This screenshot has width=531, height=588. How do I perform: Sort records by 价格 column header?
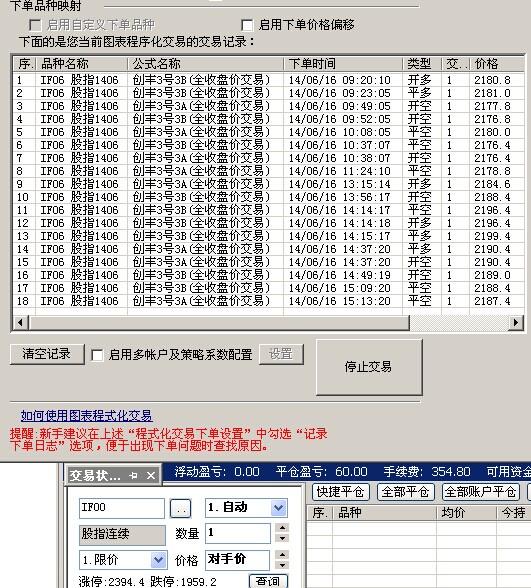497,64
